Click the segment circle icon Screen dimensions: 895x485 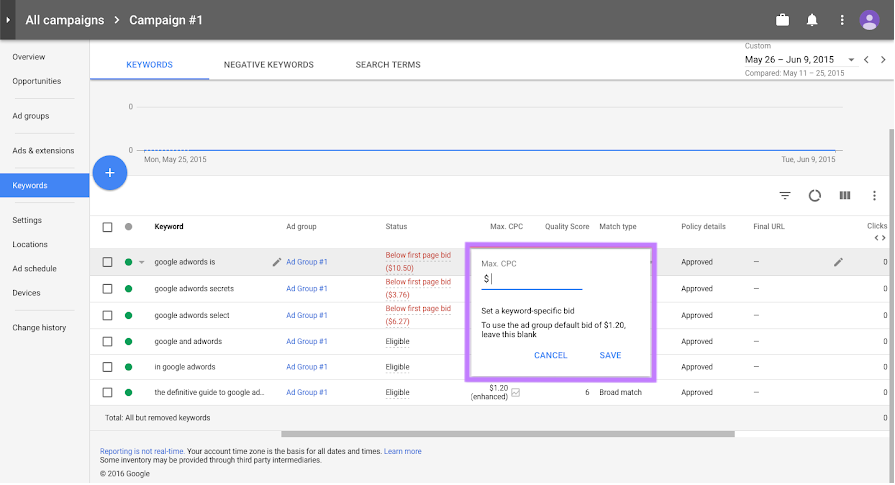click(x=815, y=196)
